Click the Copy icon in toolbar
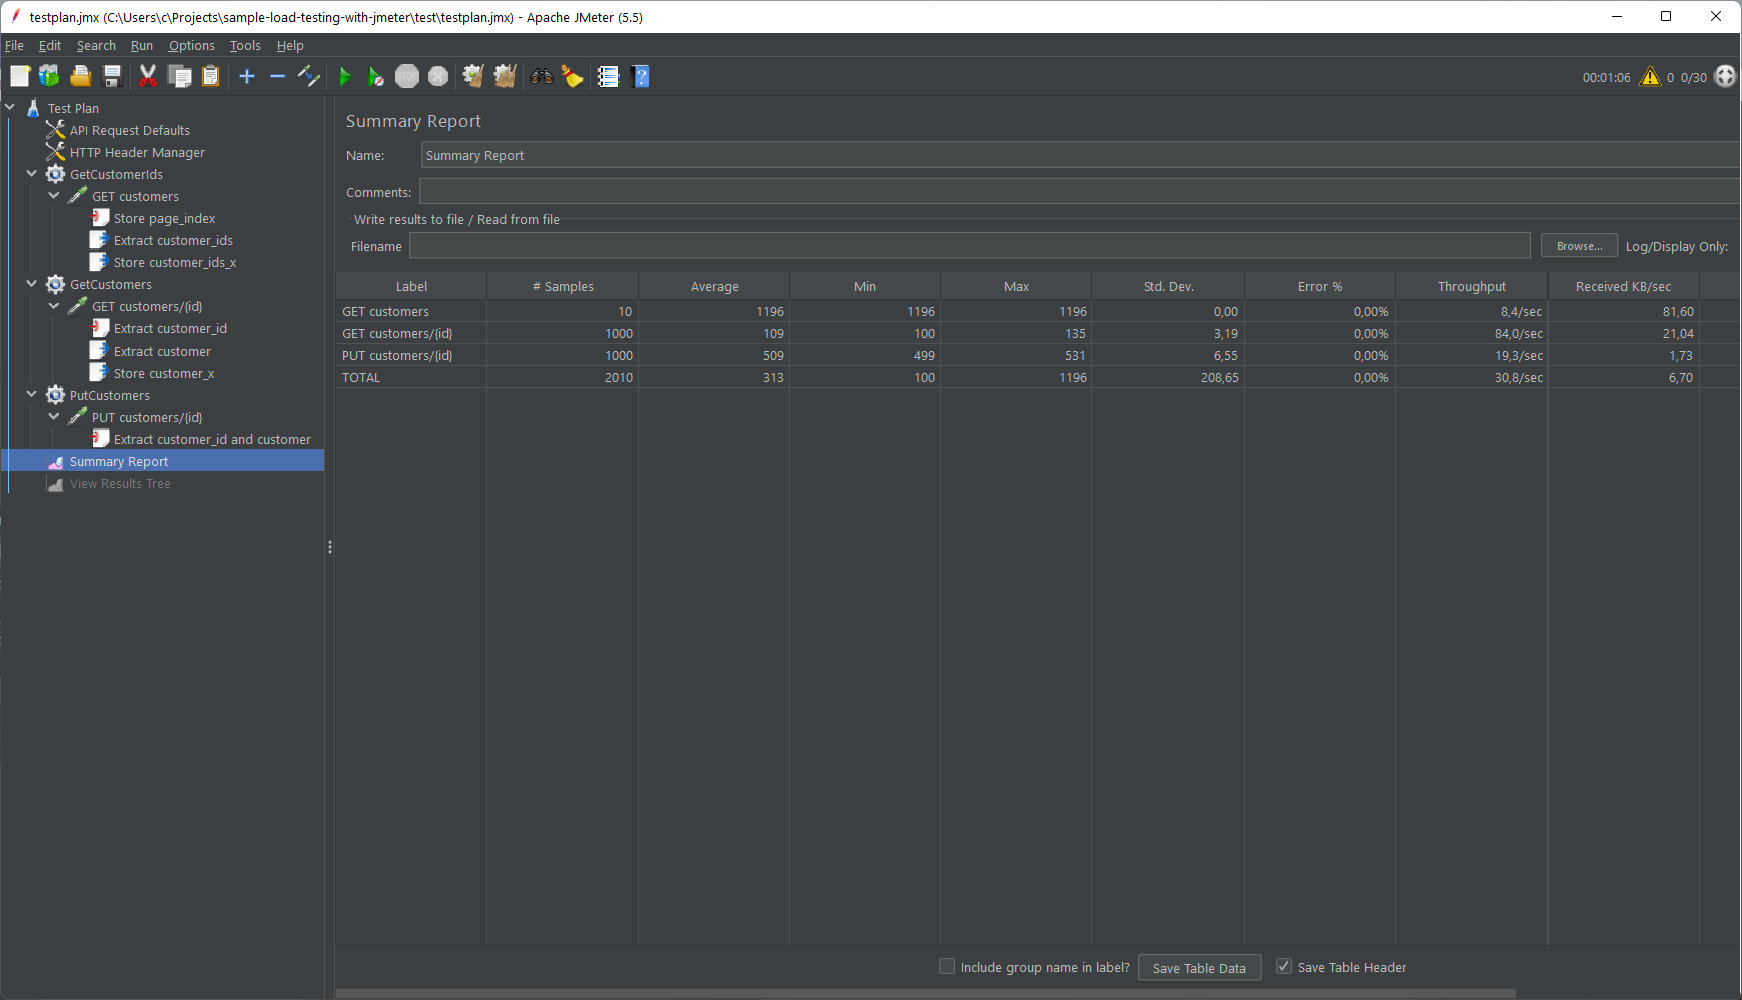 click(x=180, y=76)
